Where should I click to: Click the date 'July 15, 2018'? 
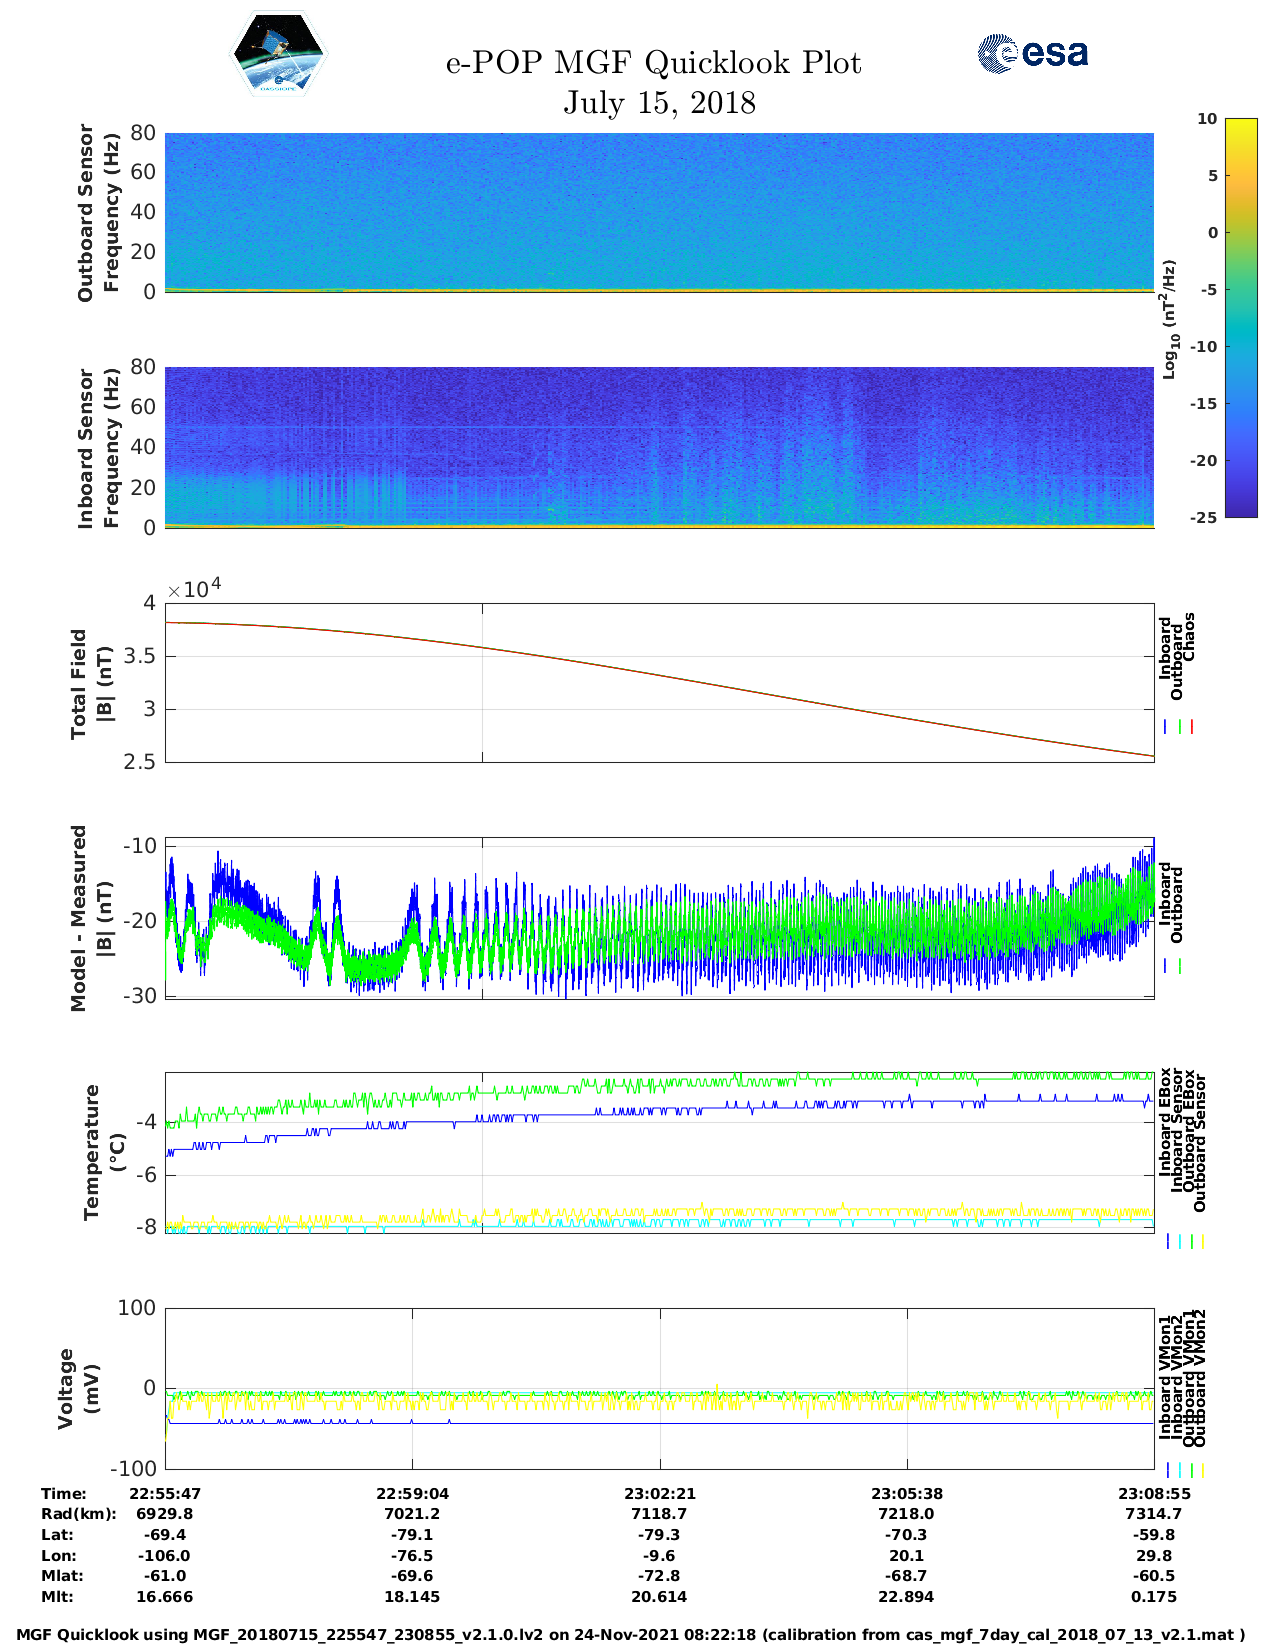click(x=659, y=103)
